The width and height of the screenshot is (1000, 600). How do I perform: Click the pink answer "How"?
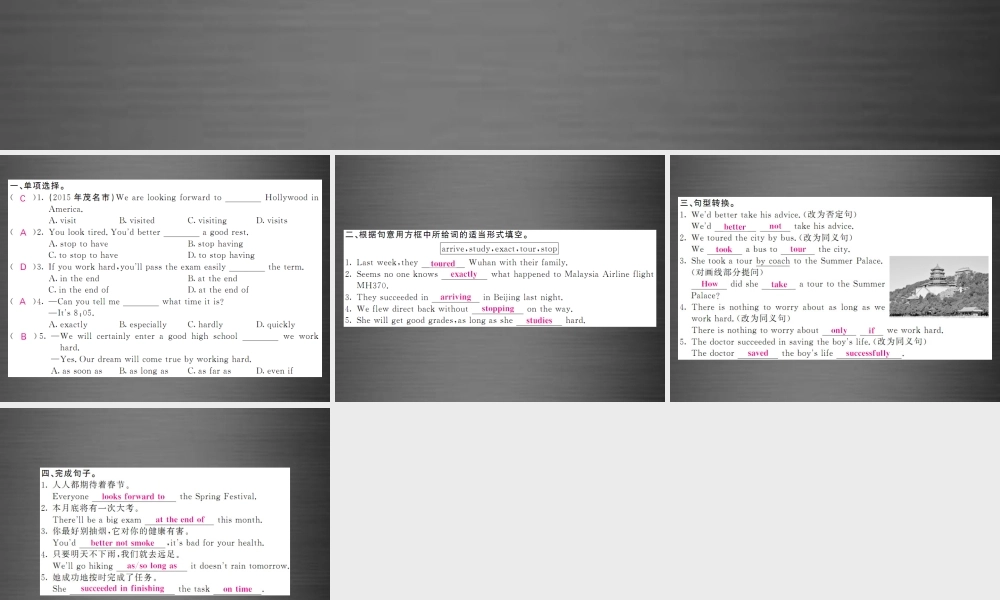pyautogui.click(x=710, y=284)
